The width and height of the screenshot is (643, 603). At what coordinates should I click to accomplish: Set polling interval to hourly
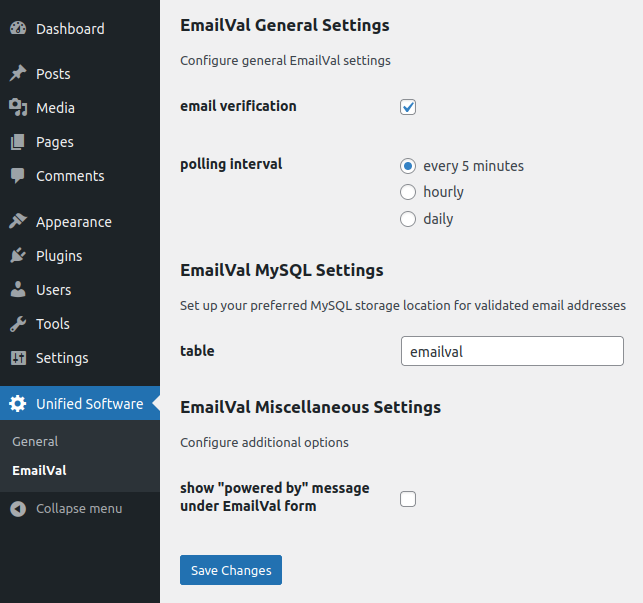408,192
